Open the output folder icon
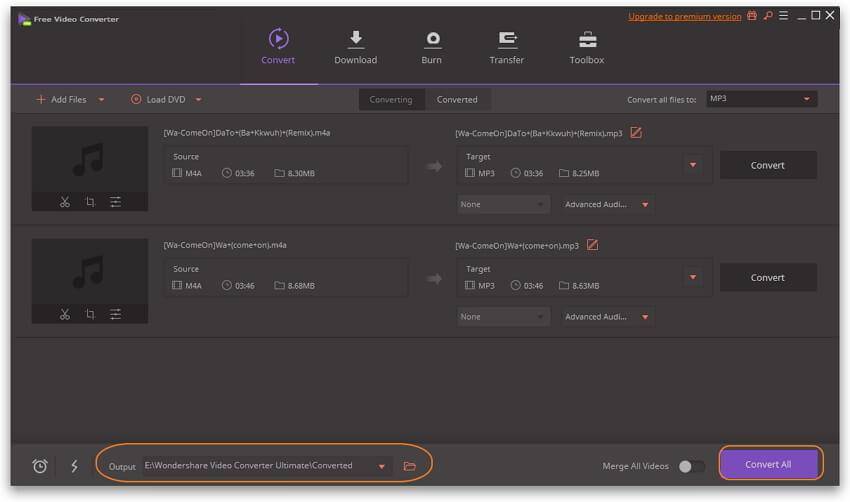The image size is (850, 502). (409, 466)
